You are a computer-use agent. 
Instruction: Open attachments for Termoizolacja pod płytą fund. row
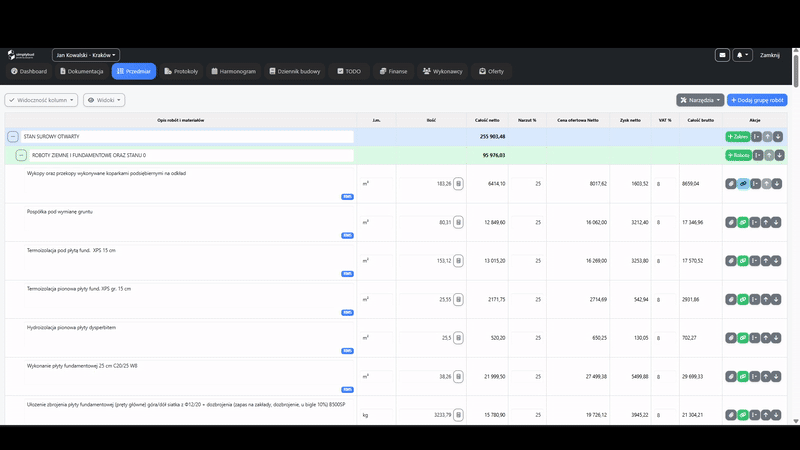pos(731,261)
